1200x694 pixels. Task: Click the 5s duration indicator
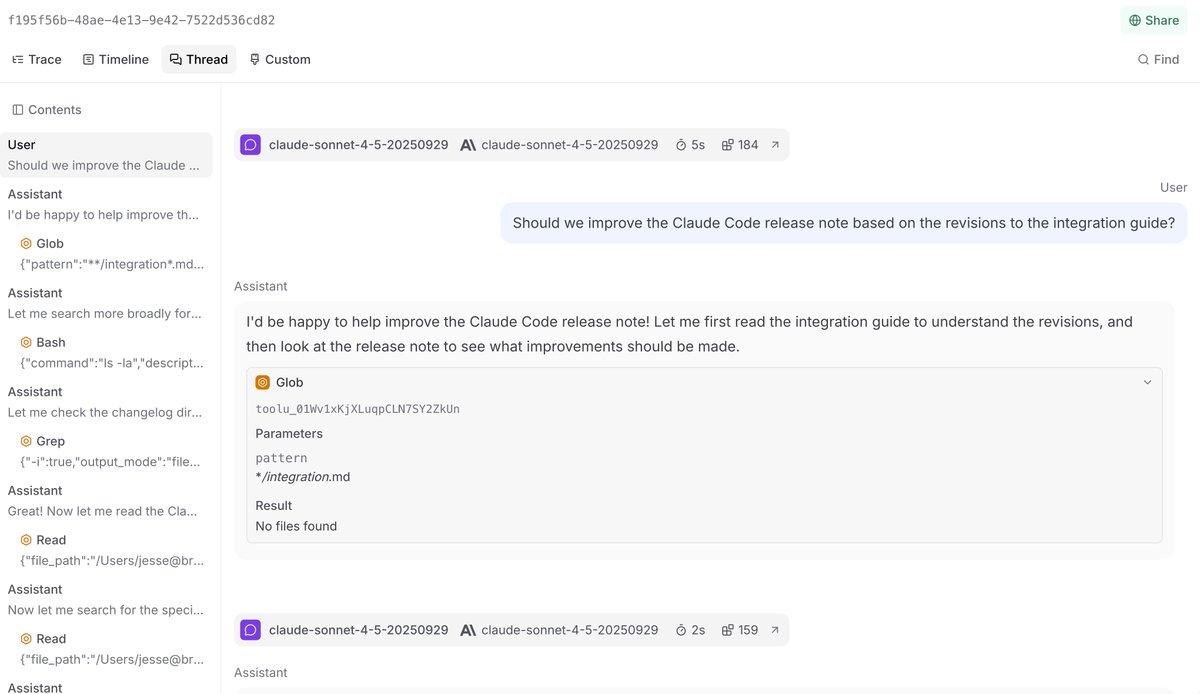690,145
